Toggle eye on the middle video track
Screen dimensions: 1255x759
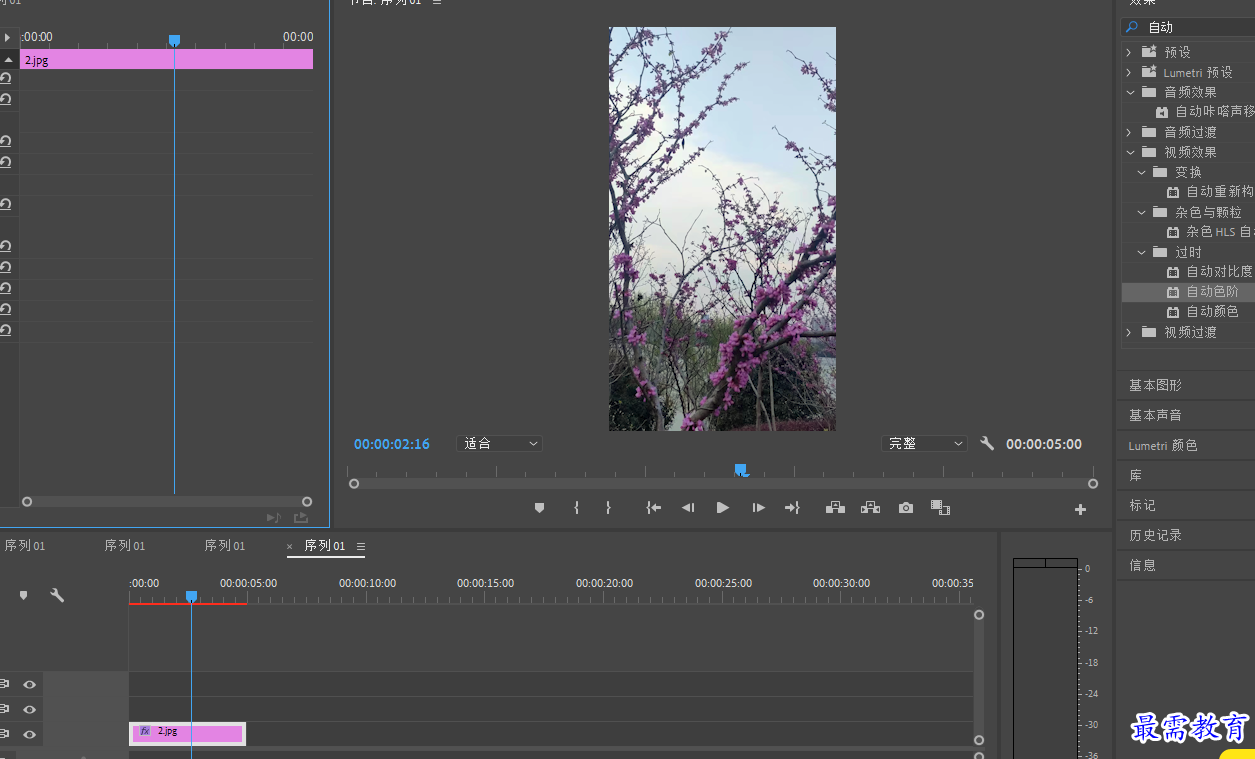click(x=30, y=709)
